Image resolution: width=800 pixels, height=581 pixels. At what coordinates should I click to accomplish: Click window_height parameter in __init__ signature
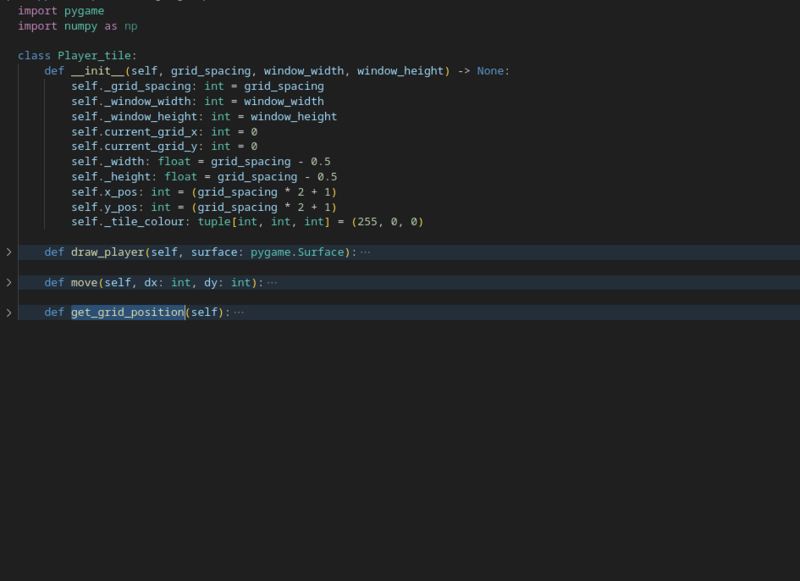click(401, 71)
